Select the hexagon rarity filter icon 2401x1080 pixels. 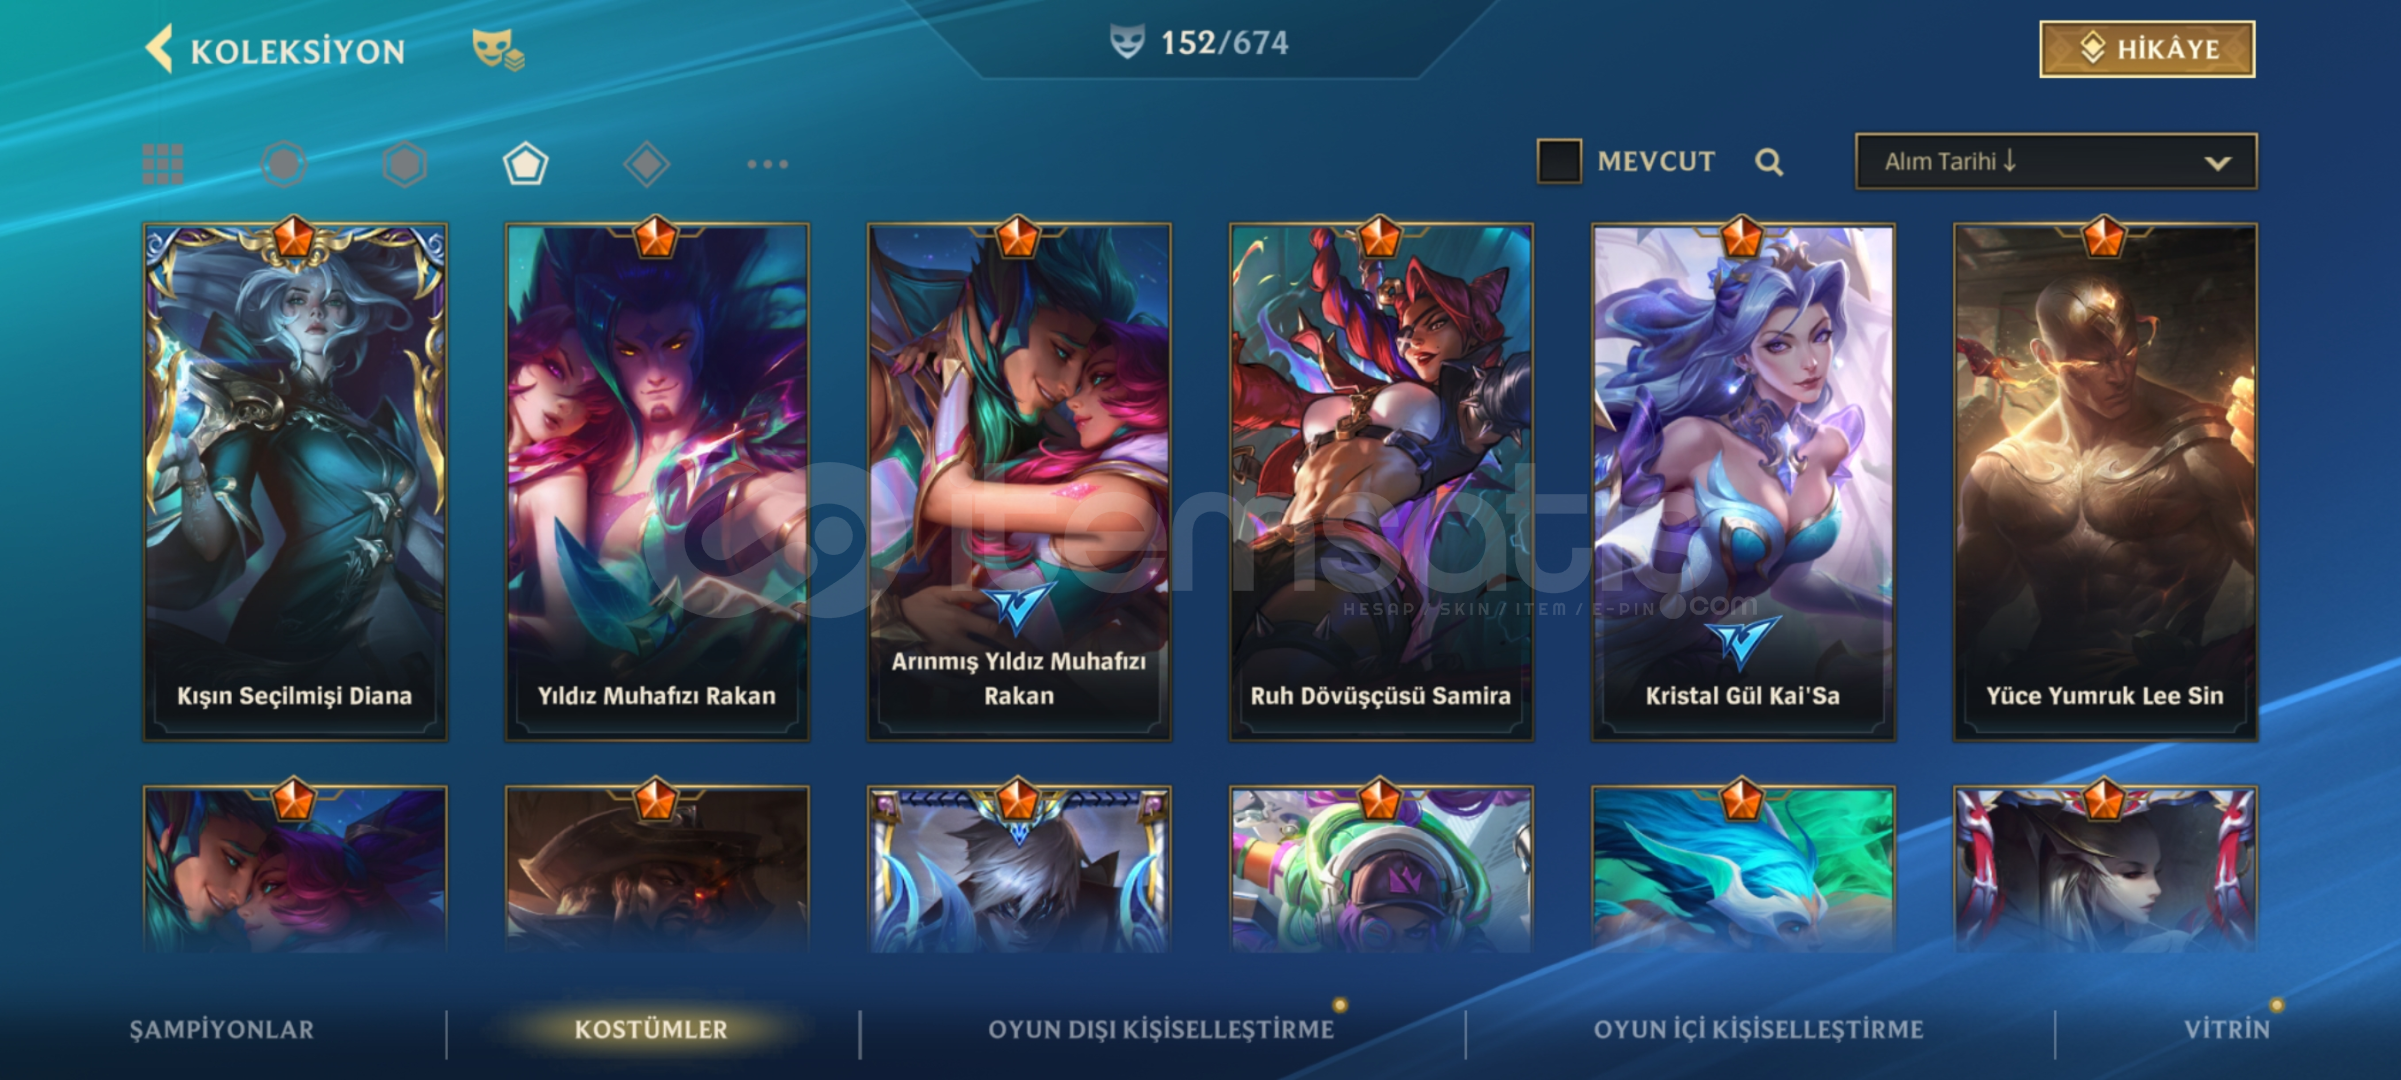coord(405,164)
